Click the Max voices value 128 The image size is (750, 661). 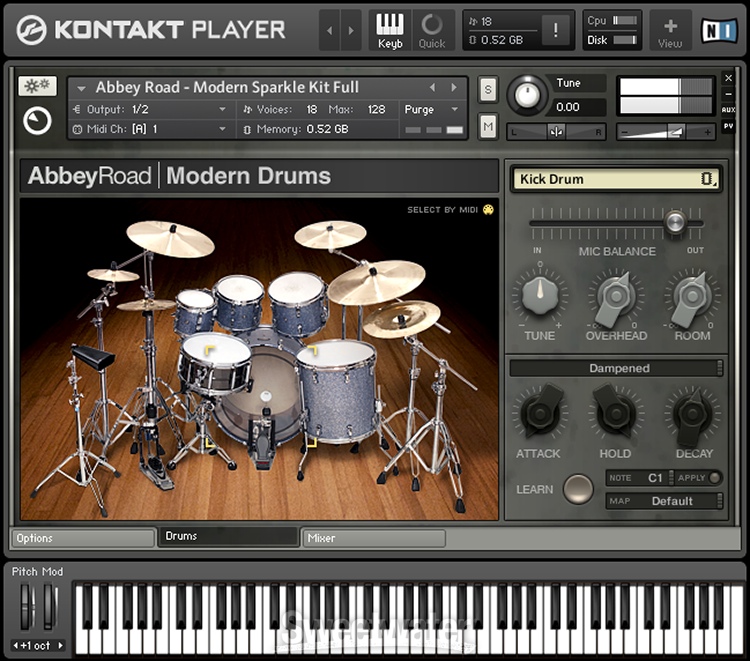click(376, 110)
